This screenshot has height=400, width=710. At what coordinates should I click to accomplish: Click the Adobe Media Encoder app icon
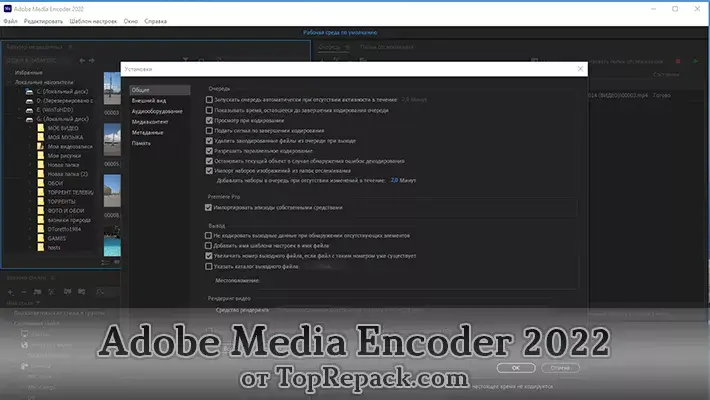pyautogui.click(x=8, y=9)
